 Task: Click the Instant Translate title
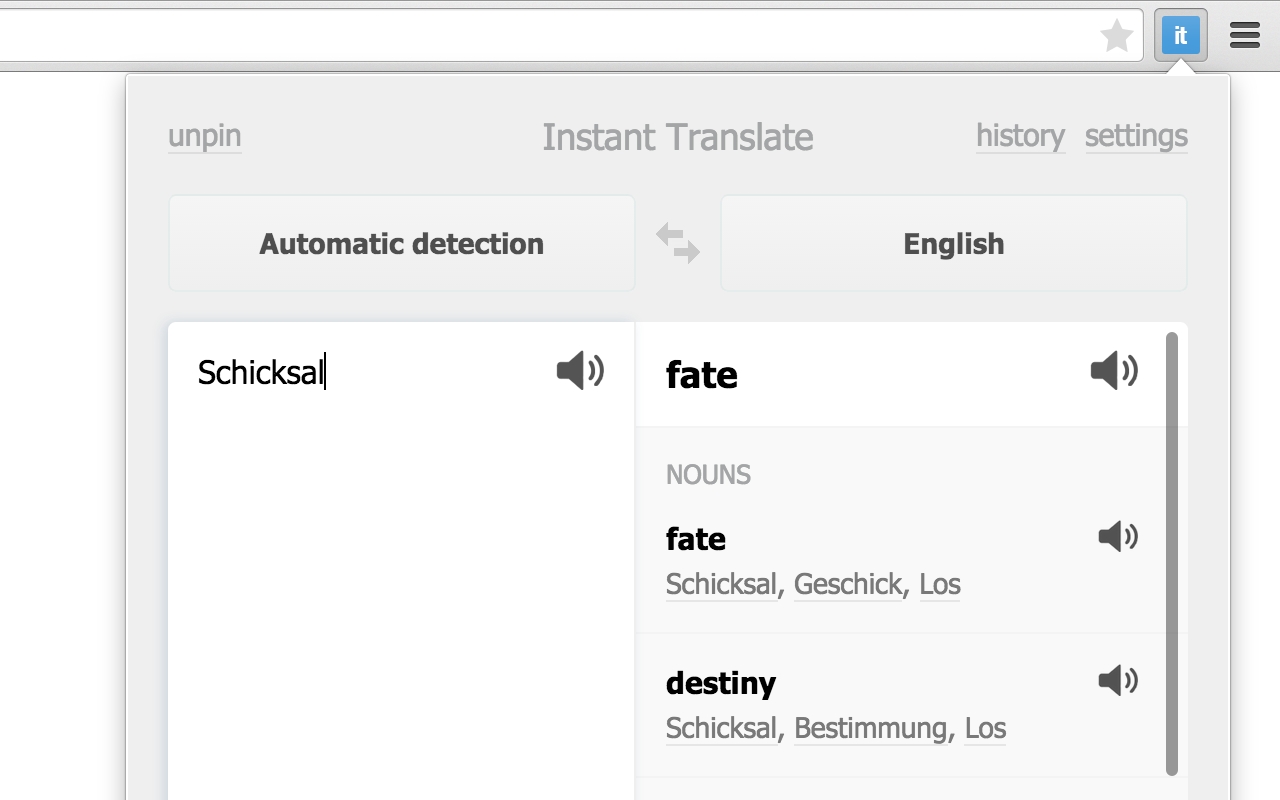[678, 137]
